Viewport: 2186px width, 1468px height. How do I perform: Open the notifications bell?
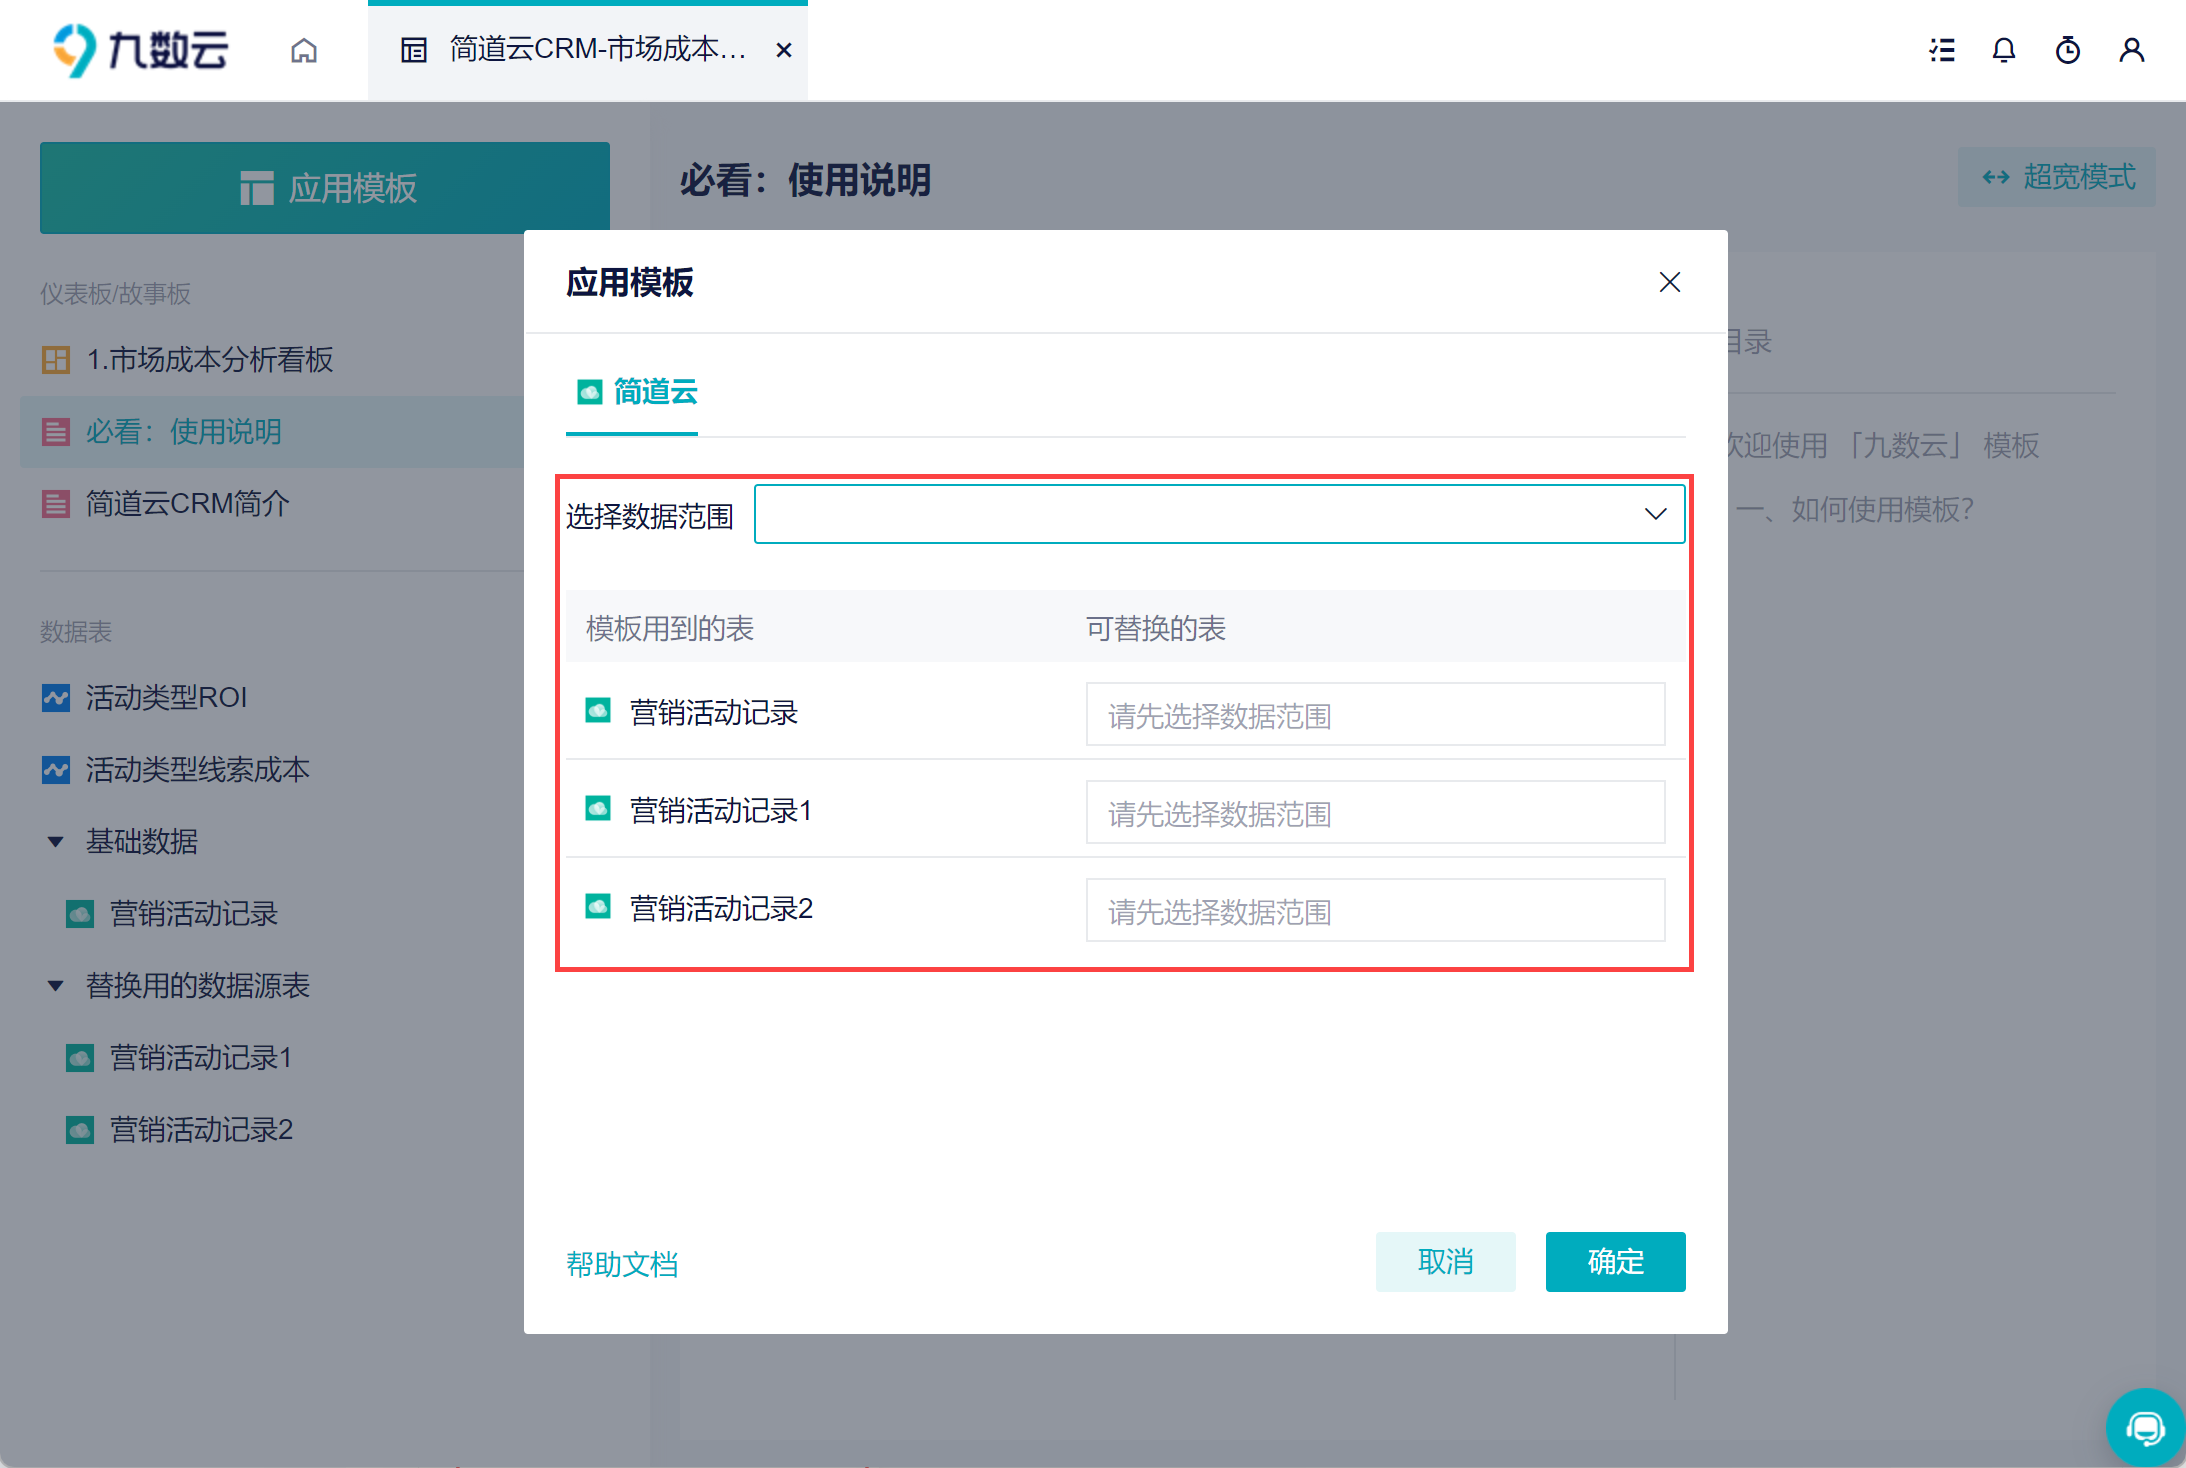2004,50
